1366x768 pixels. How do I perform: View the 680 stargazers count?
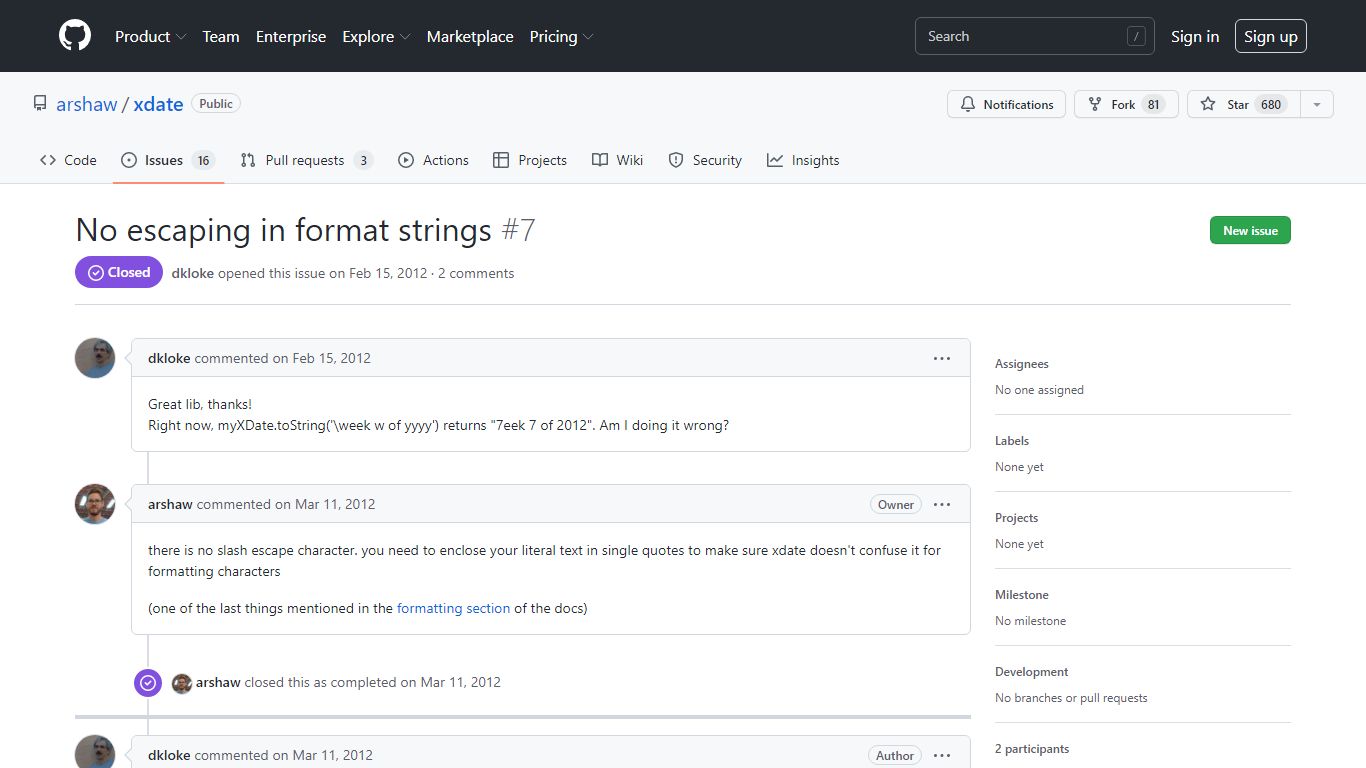1270,104
